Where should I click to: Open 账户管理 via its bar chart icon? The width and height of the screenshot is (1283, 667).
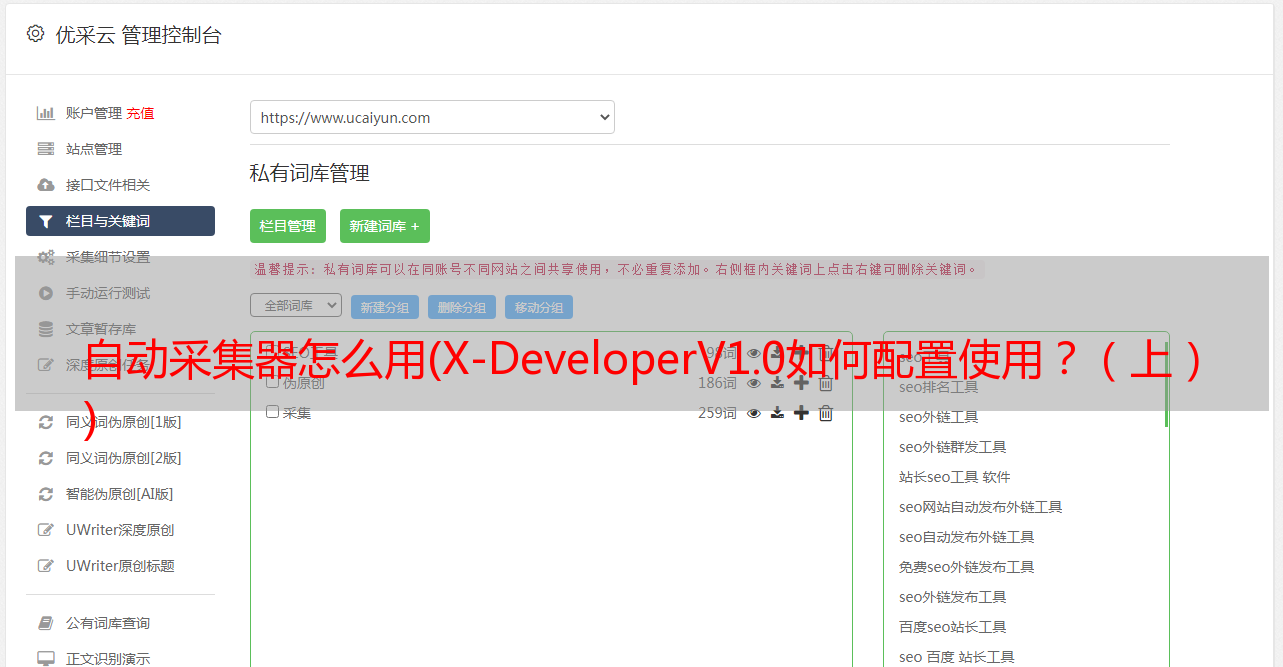coord(45,113)
